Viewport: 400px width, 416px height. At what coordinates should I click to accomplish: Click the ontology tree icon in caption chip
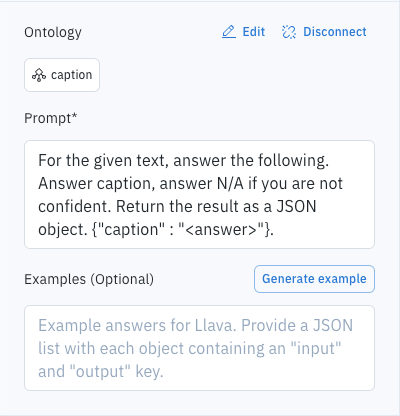coord(39,75)
